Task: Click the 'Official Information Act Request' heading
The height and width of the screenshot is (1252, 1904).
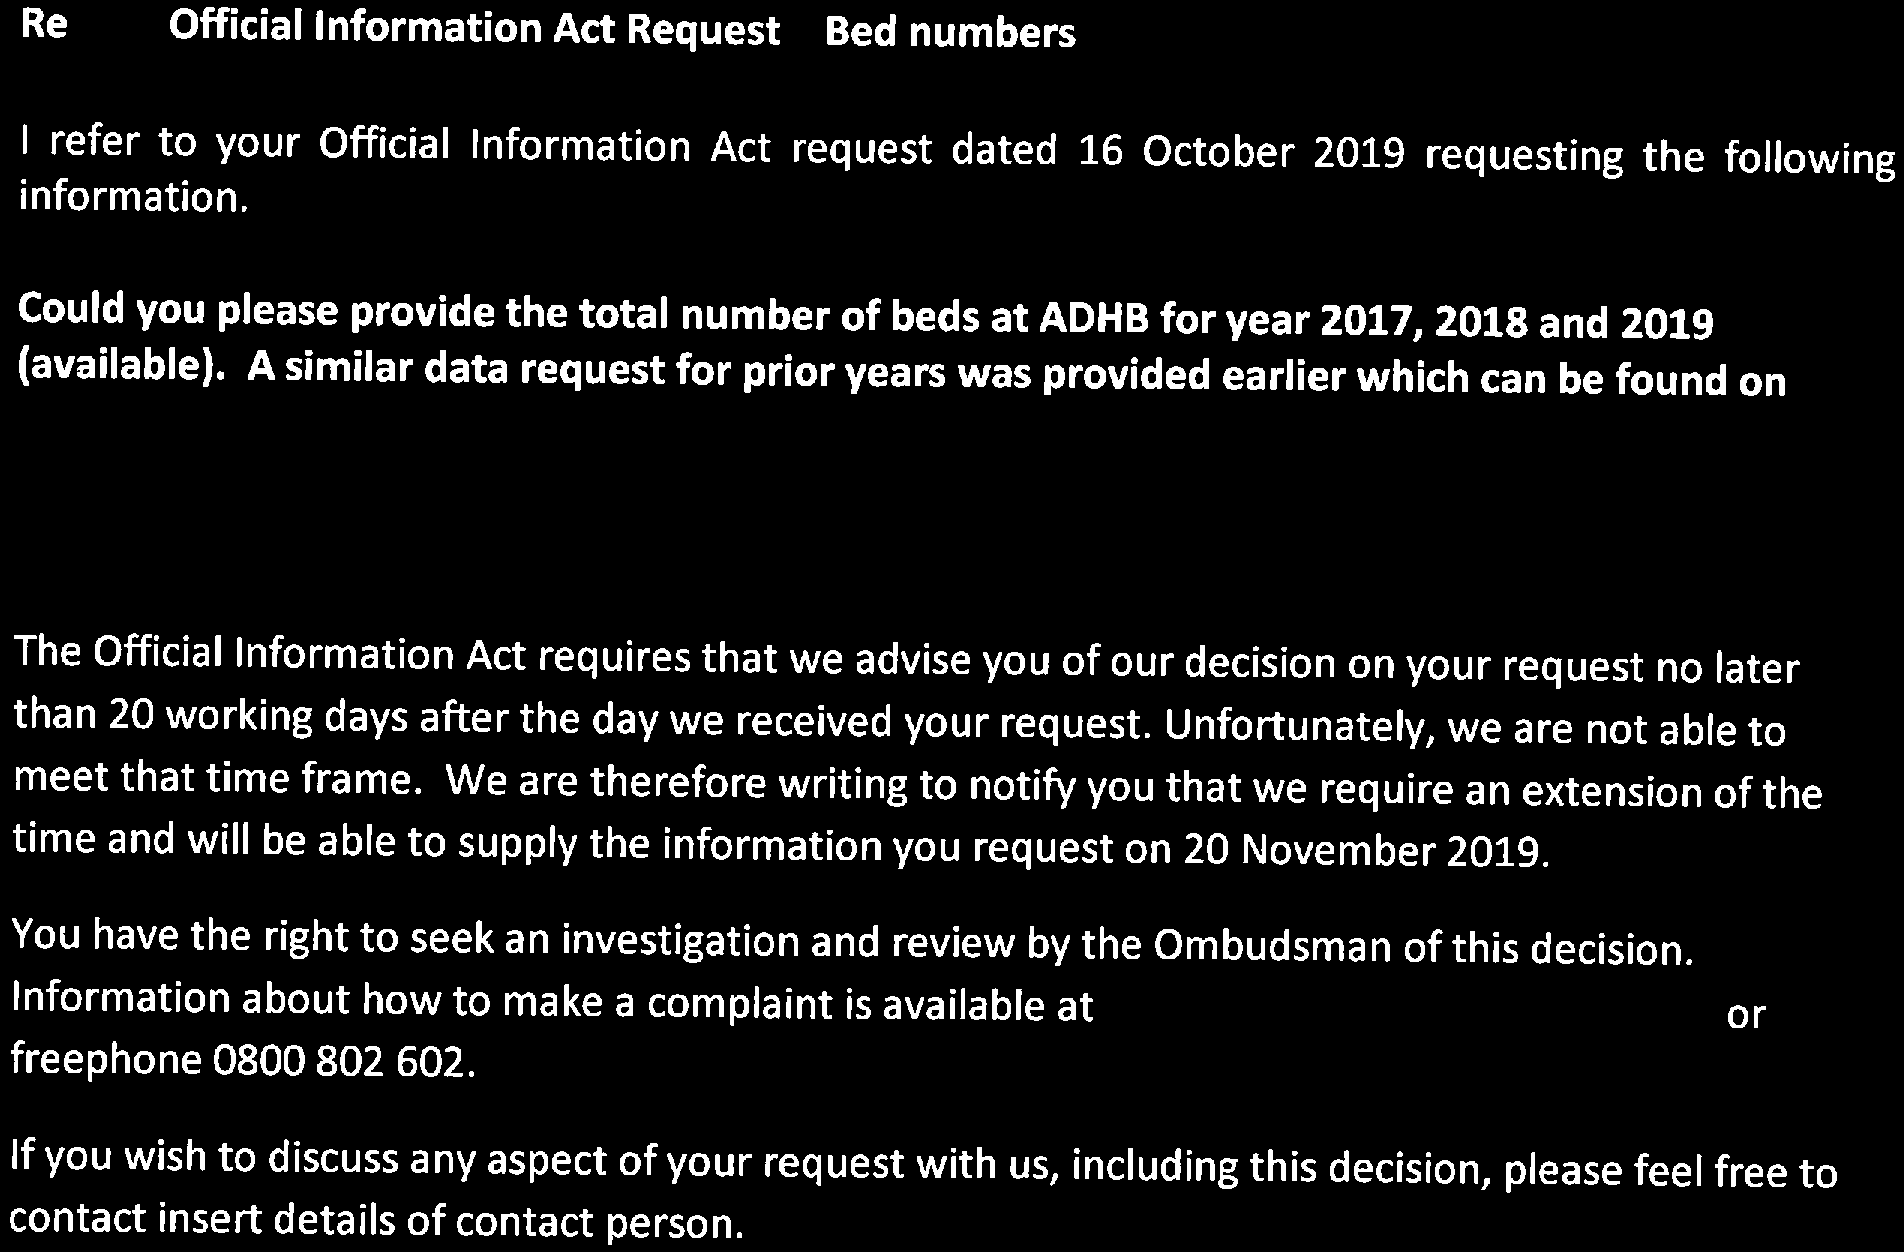Action: coord(474,30)
